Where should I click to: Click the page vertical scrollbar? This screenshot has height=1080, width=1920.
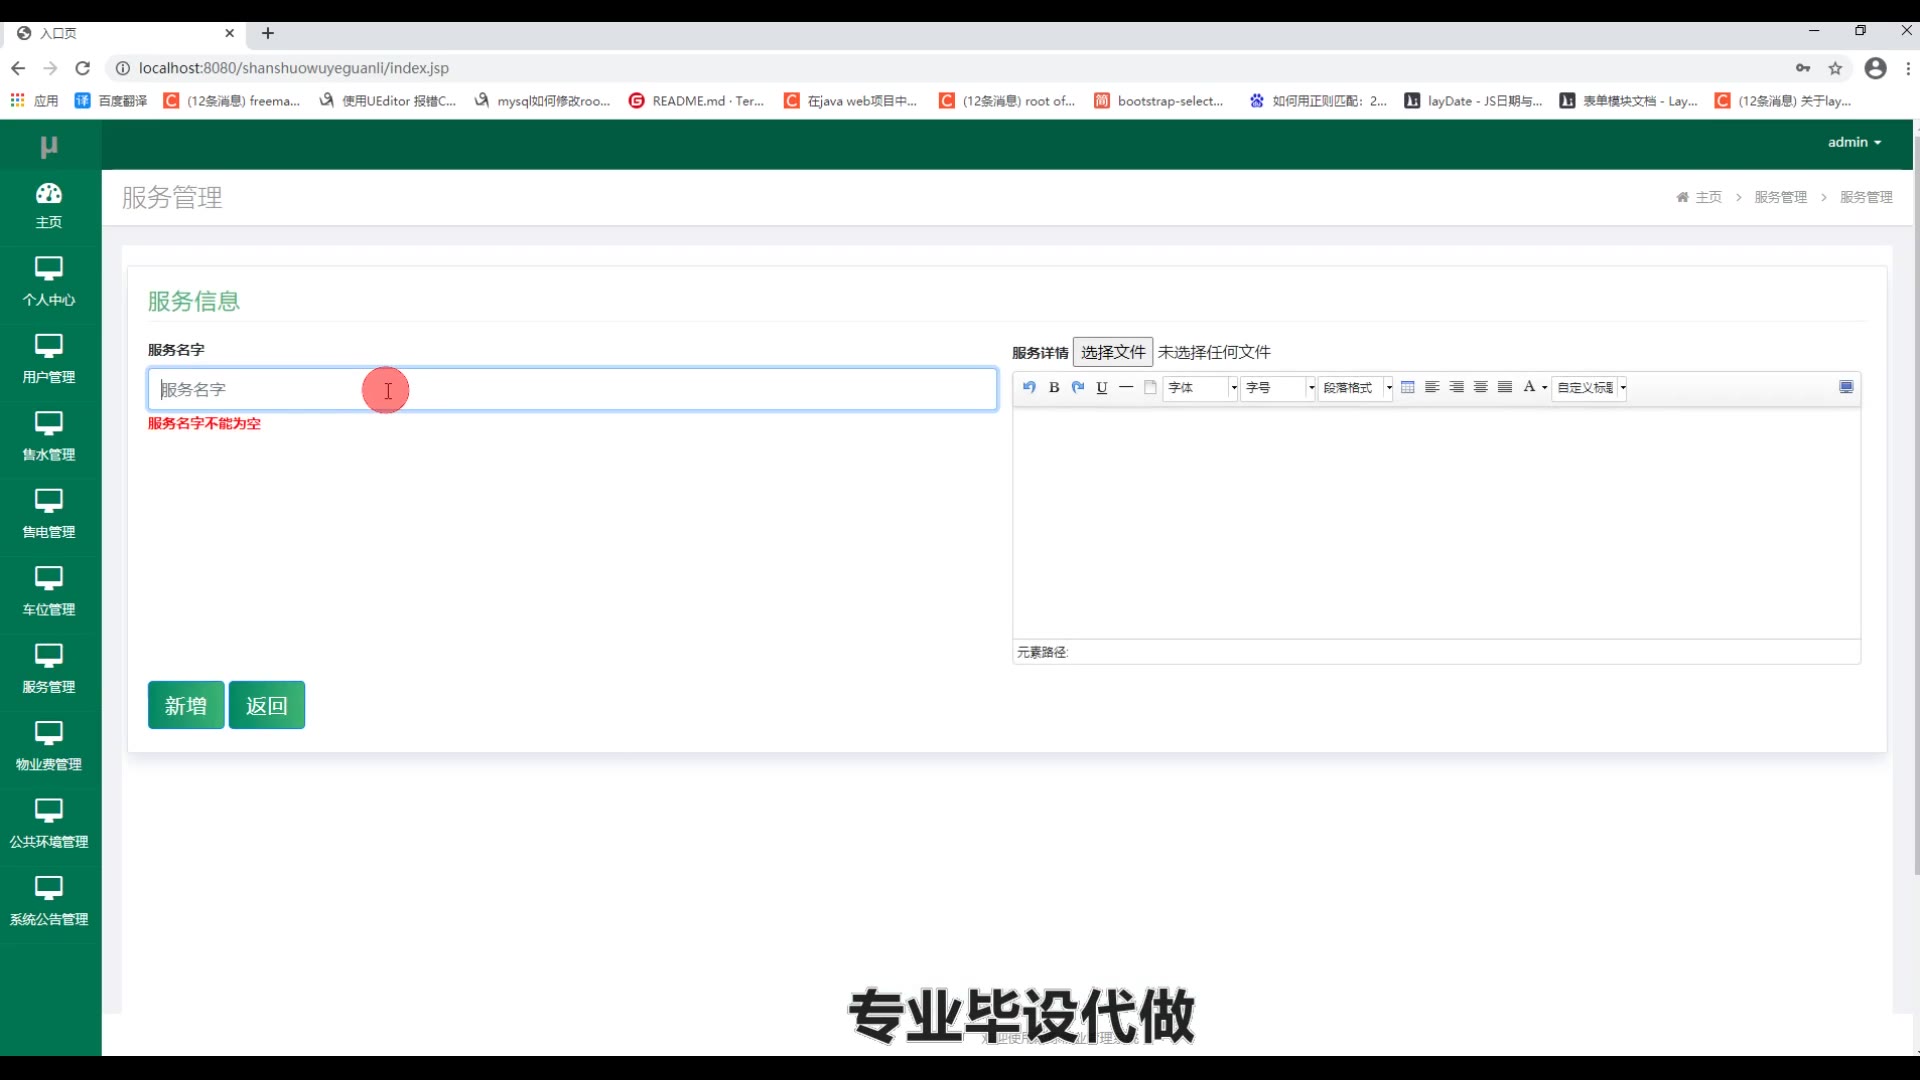pos(1916,505)
